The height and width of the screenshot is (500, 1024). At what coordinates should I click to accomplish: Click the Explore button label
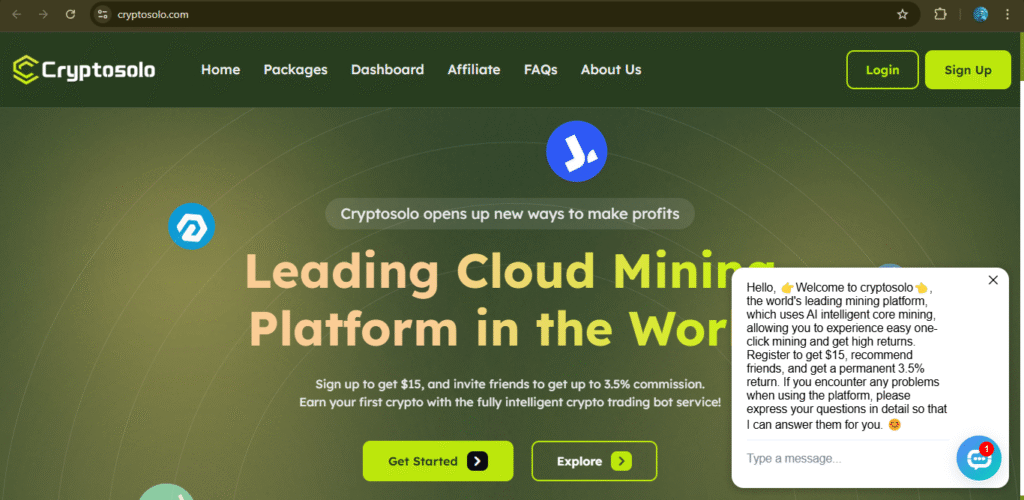click(579, 461)
